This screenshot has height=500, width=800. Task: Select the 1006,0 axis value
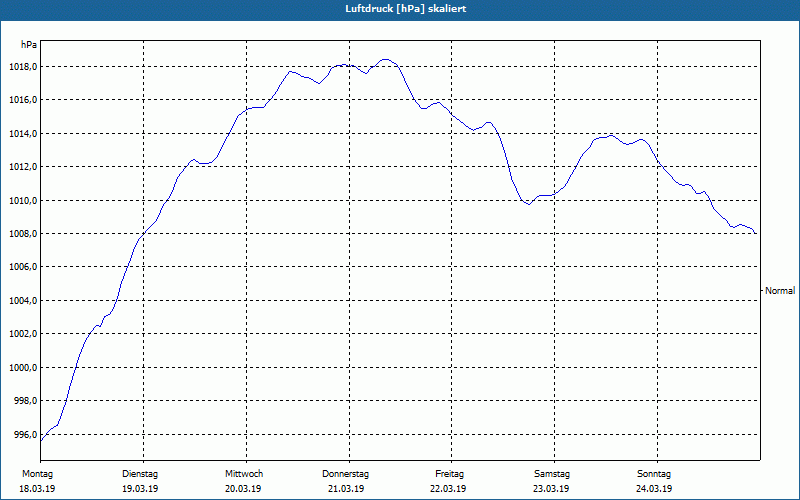(23, 267)
